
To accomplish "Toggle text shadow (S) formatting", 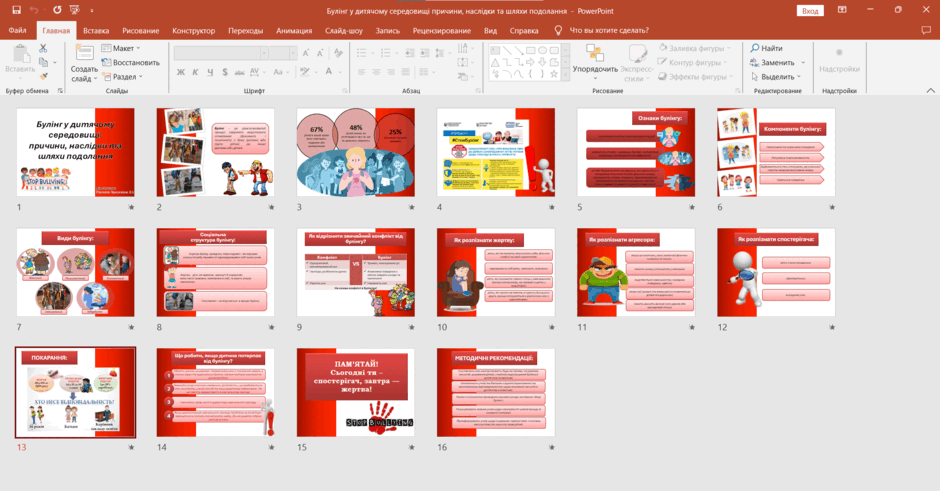I will 225,72.
